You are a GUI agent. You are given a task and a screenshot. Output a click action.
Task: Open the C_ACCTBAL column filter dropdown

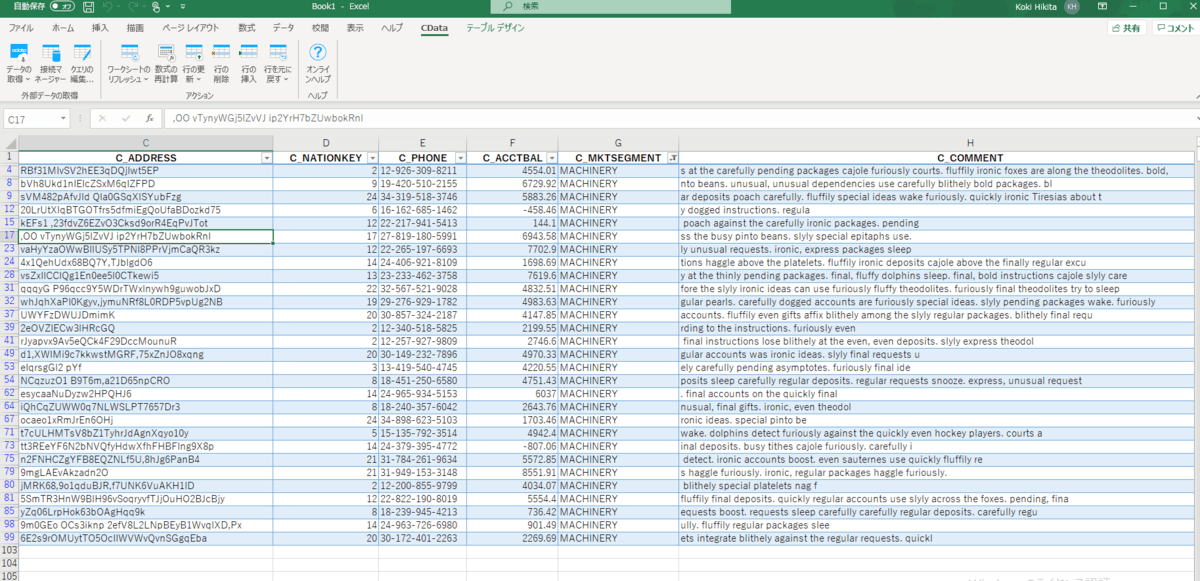pyautogui.click(x=550, y=158)
